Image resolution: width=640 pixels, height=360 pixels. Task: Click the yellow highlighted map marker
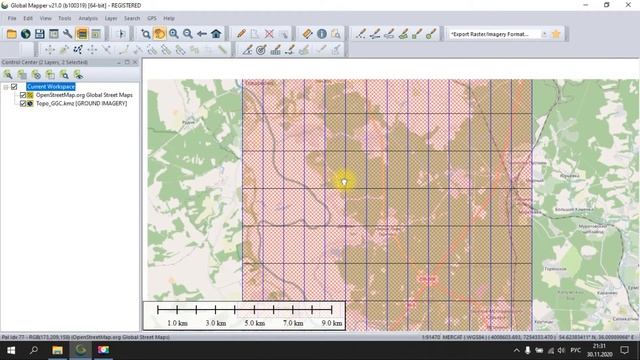tap(344, 181)
